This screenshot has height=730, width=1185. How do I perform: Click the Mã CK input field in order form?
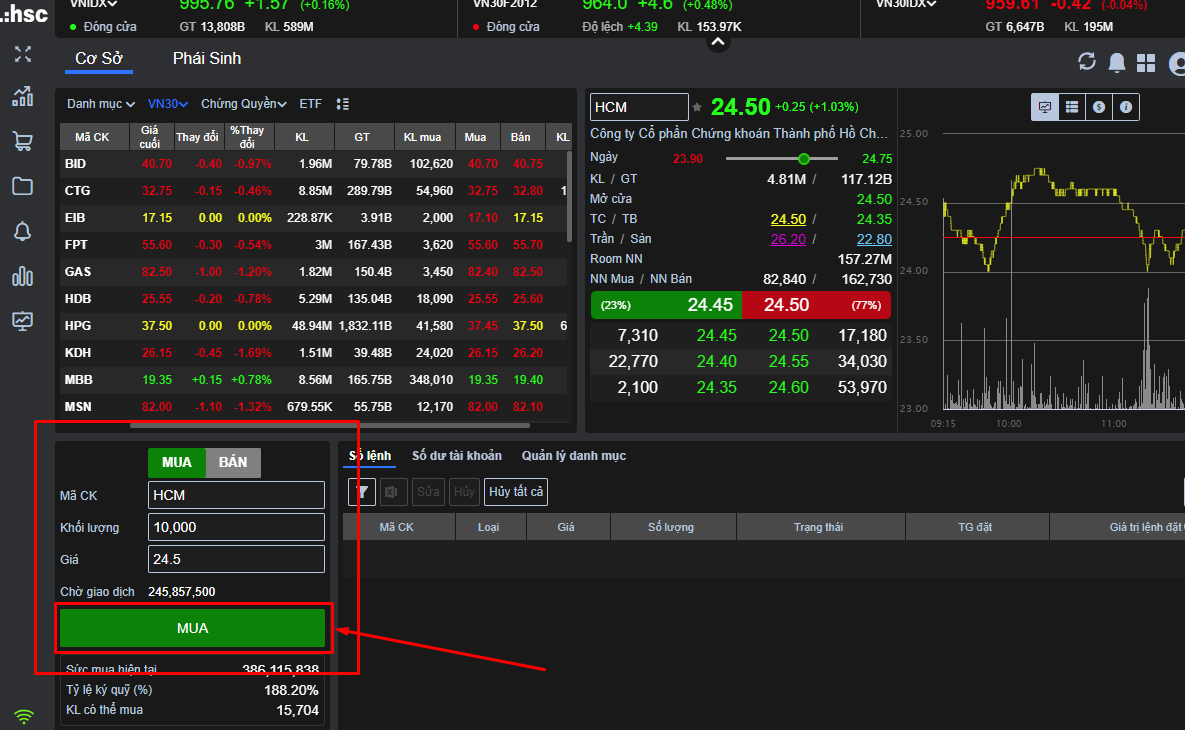pos(237,495)
